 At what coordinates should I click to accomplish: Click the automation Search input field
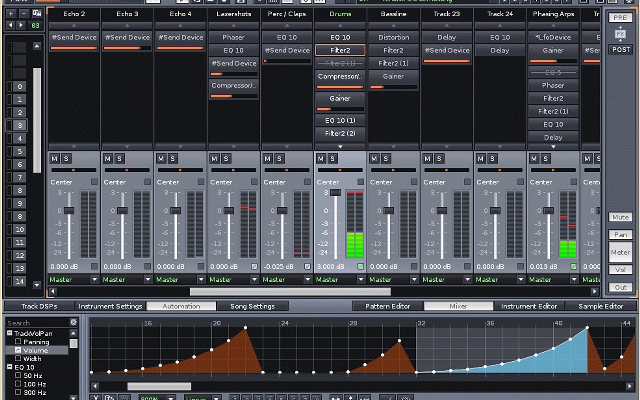(38, 322)
